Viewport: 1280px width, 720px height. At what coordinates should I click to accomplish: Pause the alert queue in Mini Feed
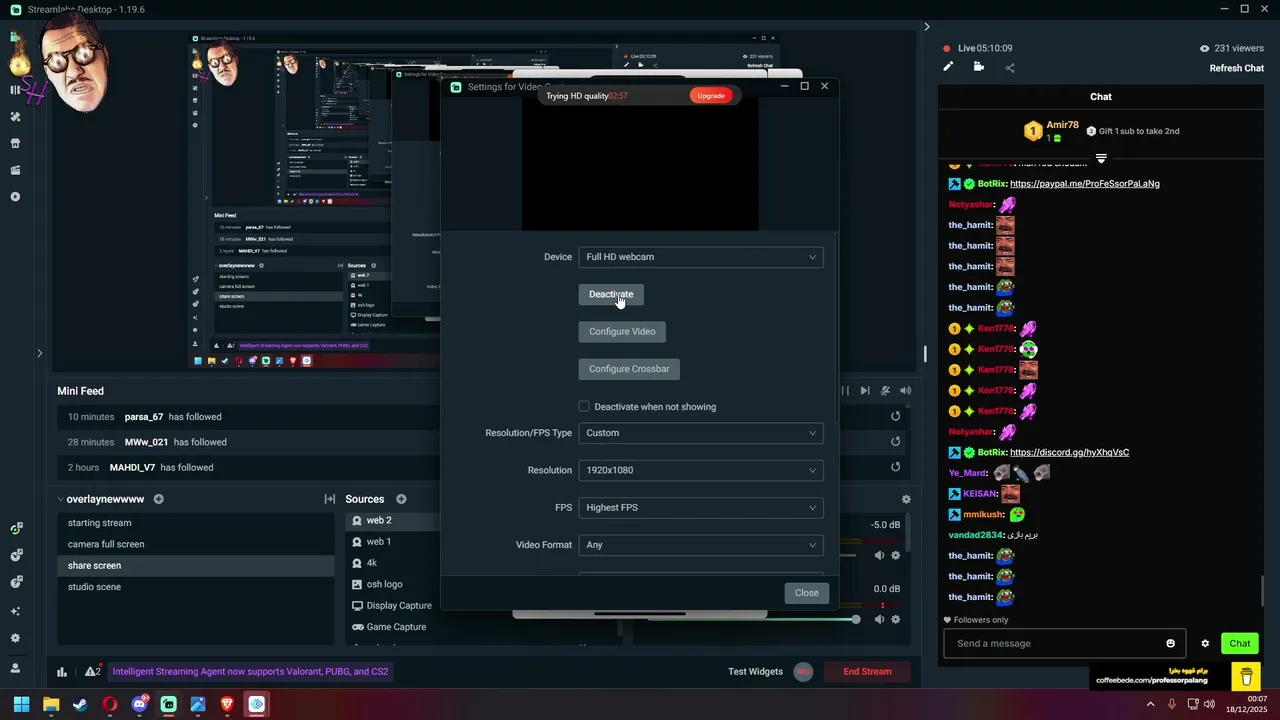[x=845, y=391]
